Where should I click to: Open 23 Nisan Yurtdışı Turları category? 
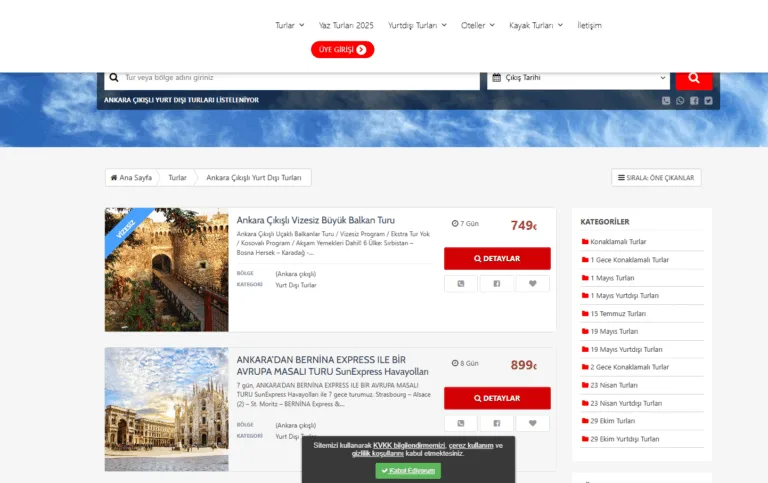(x=626, y=403)
